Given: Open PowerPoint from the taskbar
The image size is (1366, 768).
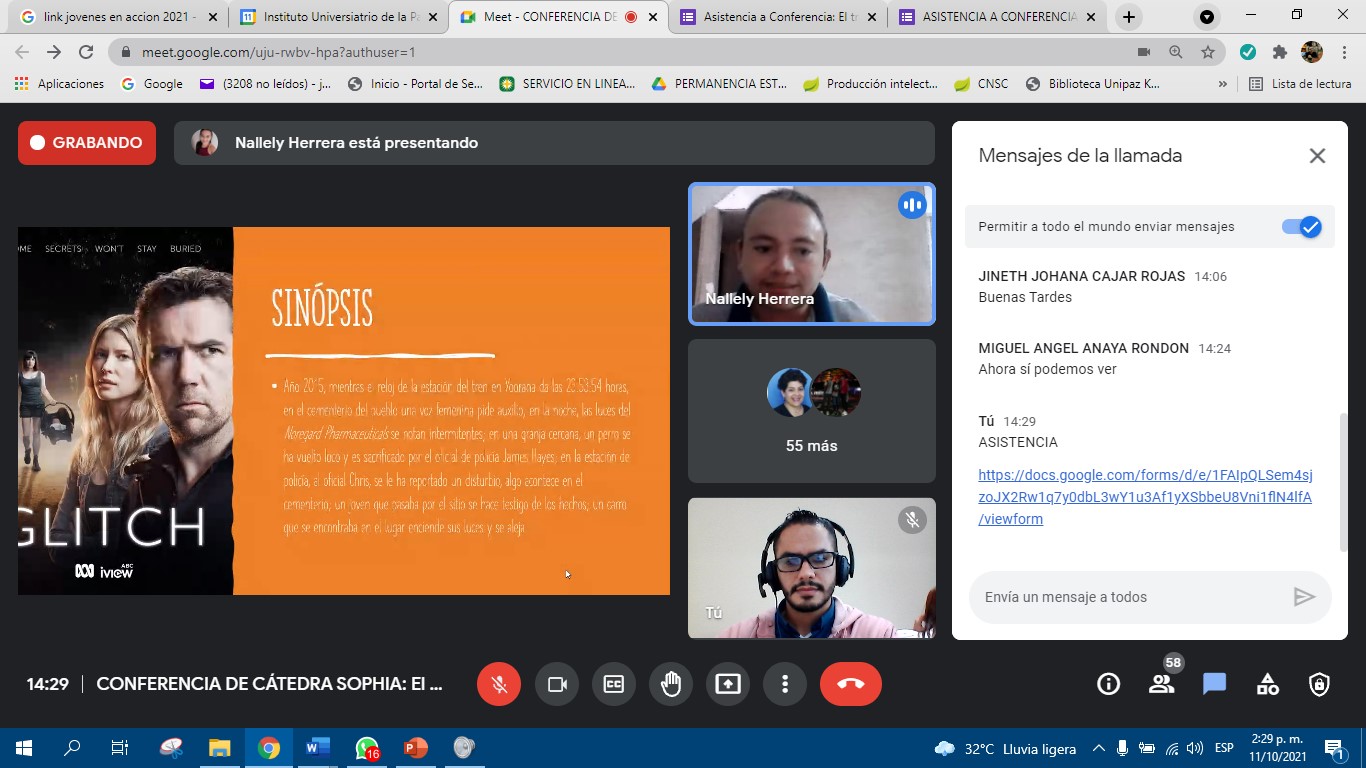Looking at the screenshot, I should click(x=415, y=748).
